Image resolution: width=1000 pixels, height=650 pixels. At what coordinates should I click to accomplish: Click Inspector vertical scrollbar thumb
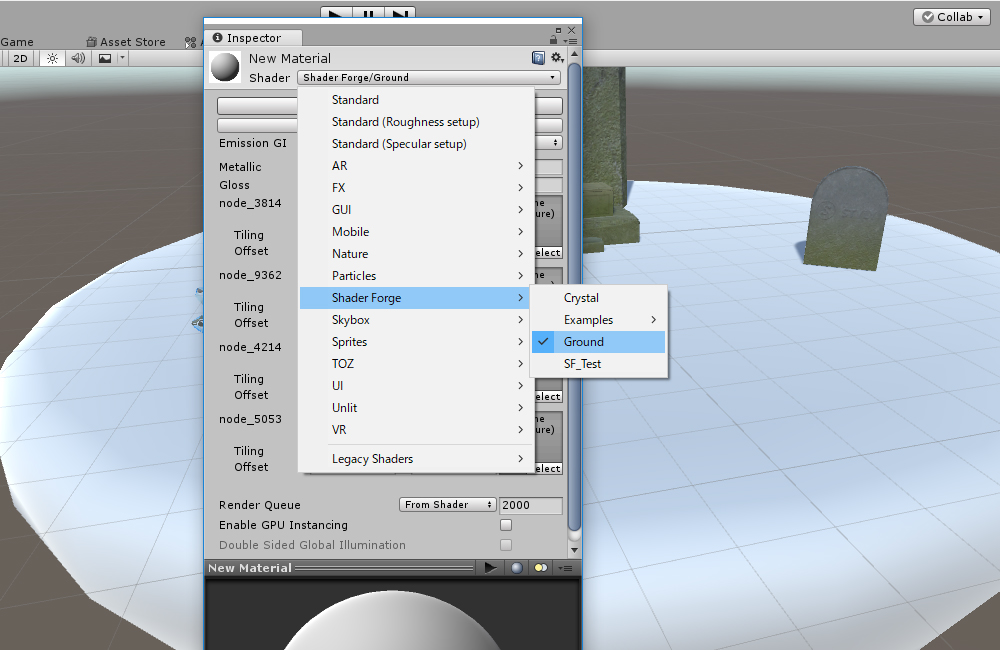tap(574, 297)
